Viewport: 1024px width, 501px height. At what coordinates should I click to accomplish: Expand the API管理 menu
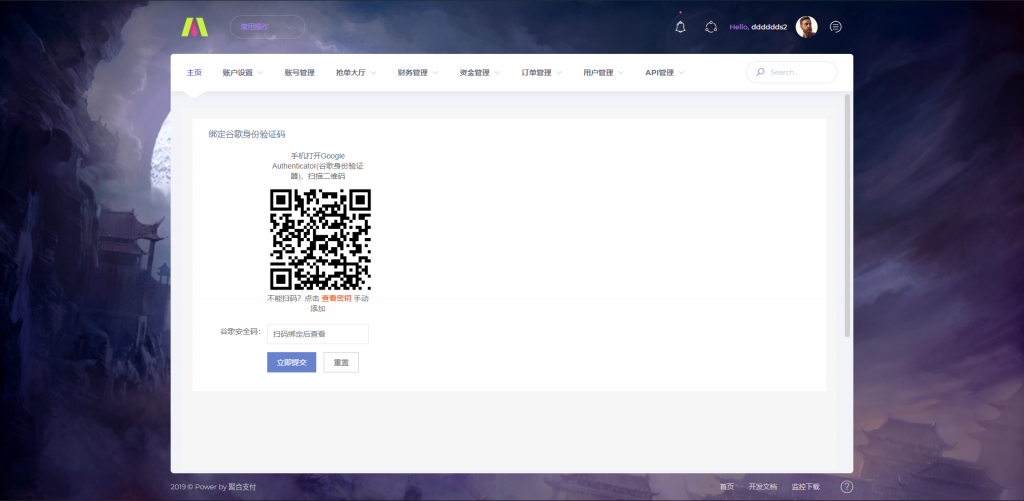[665, 73]
